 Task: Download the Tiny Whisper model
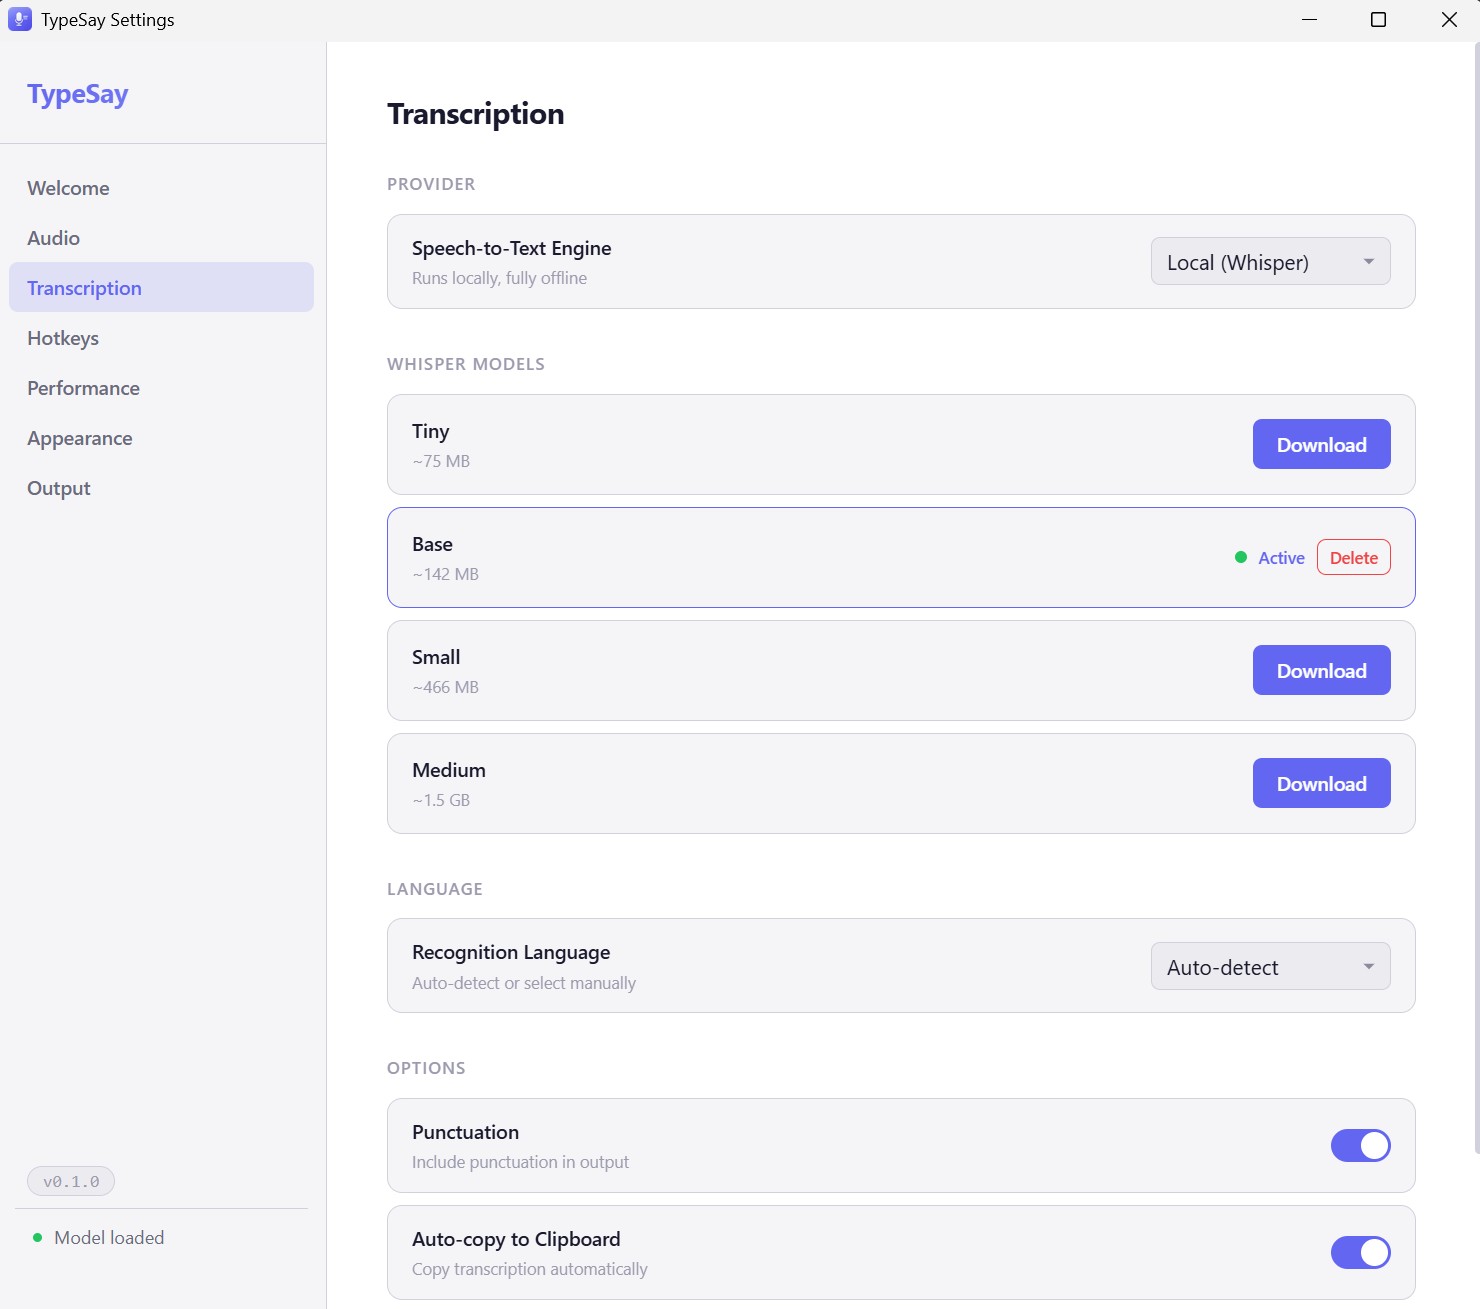[x=1321, y=445]
